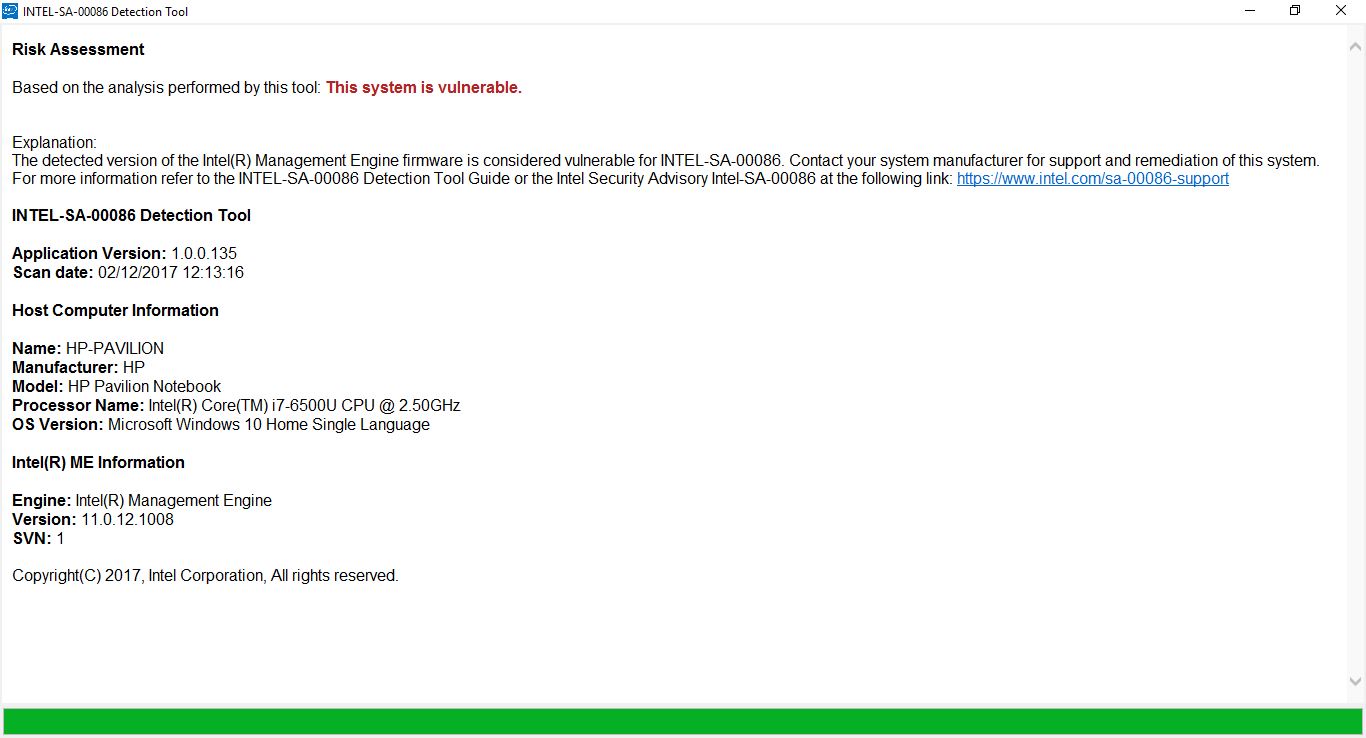Image resolution: width=1366 pixels, height=738 pixels.
Task: Click the OS Version line
Action: click(x=220, y=425)
